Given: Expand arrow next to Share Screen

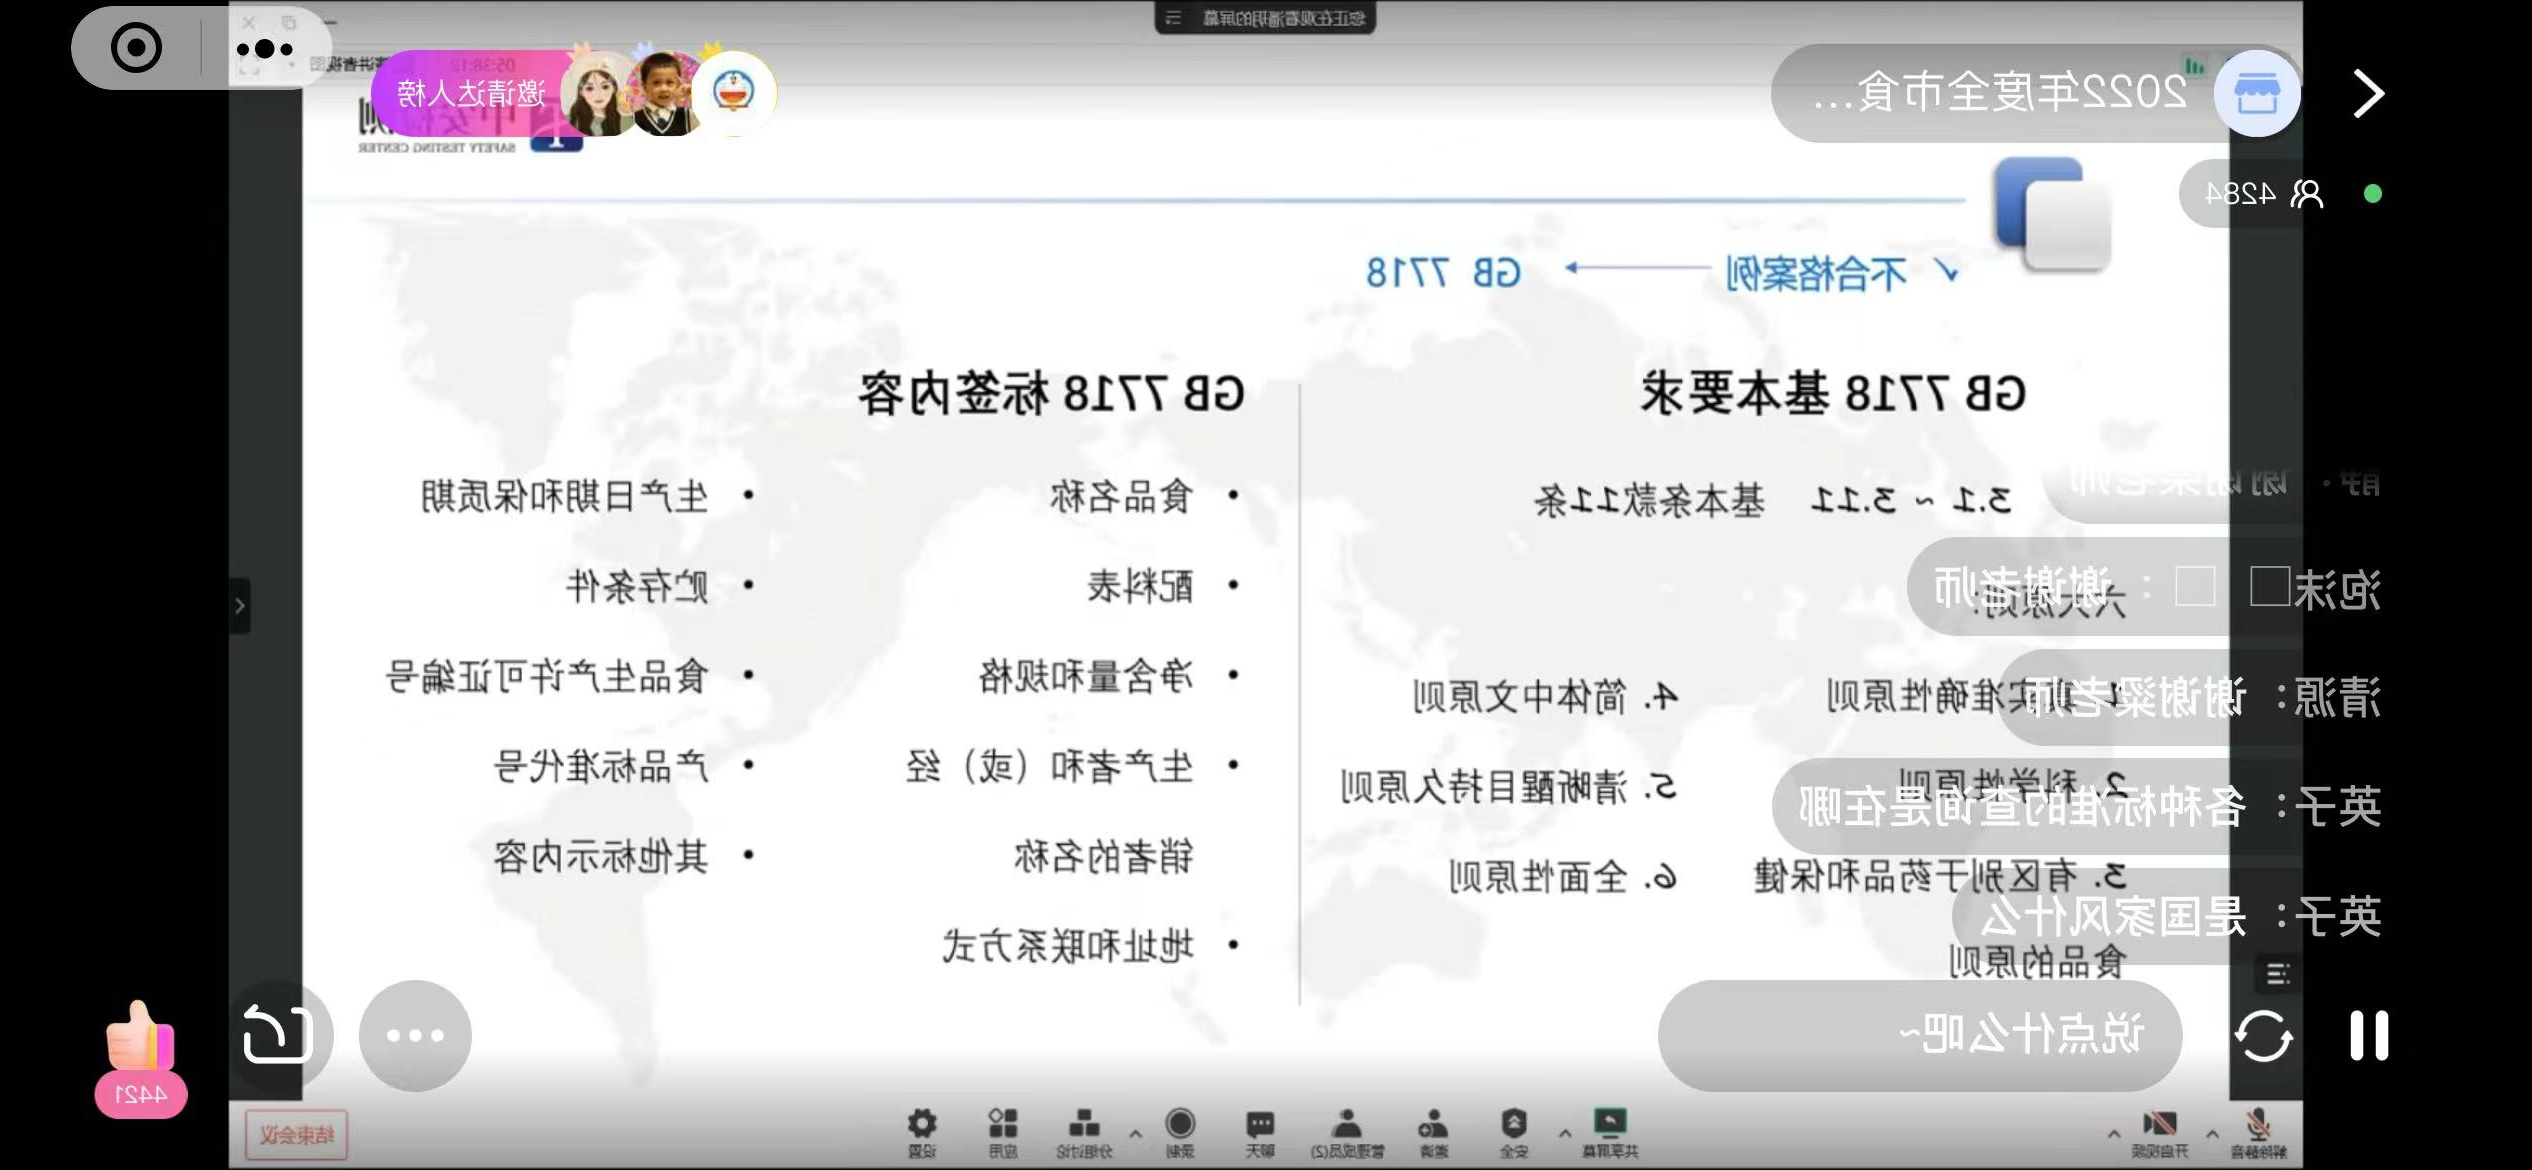Looking at the screenshot, I should (1564, 1134).
